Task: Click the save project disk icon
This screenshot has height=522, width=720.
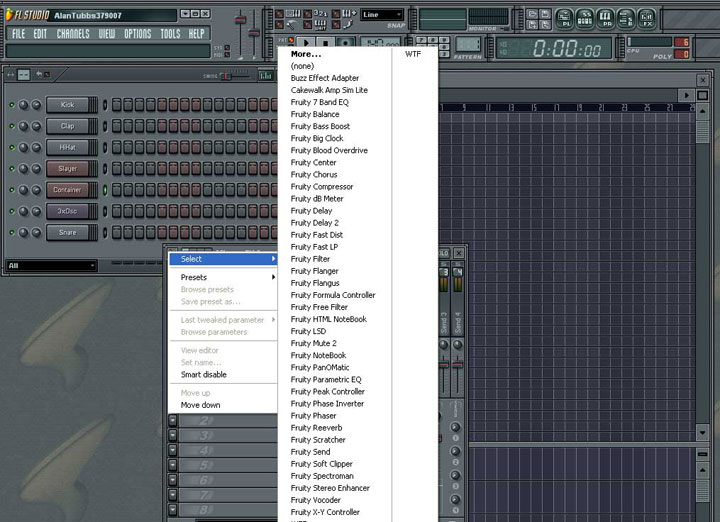Action: 545,14
